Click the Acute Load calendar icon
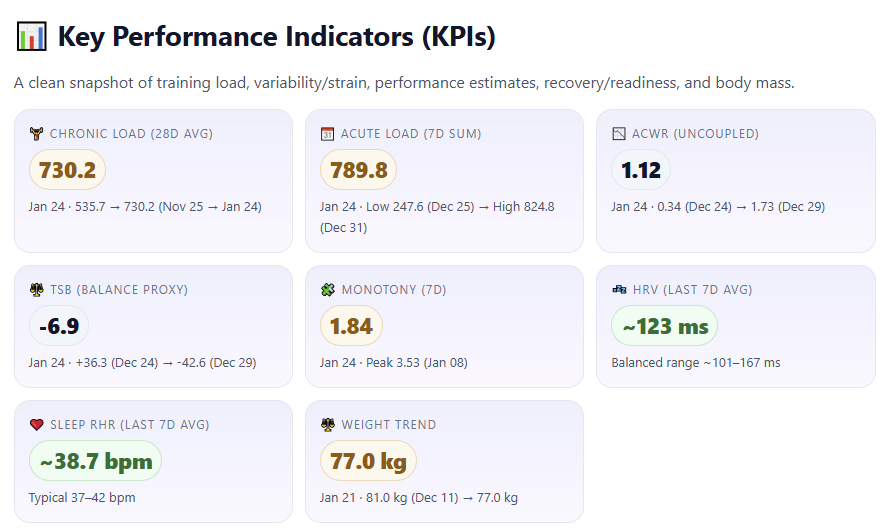Screen dimensions: 885x530 pyautogui.click(x=327, y=134)
